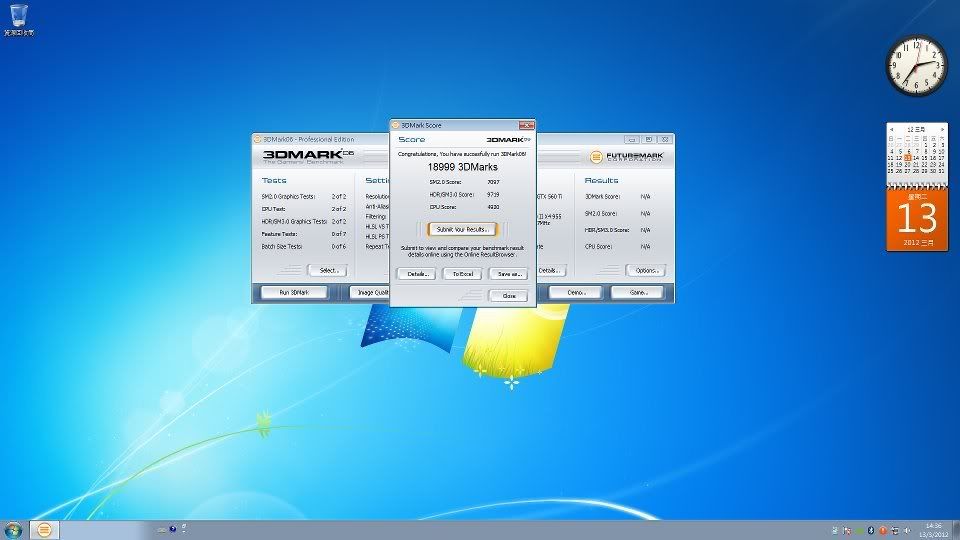960x540 pixels.
Task: Open test selection with Select button
Action: click(326, 270)
